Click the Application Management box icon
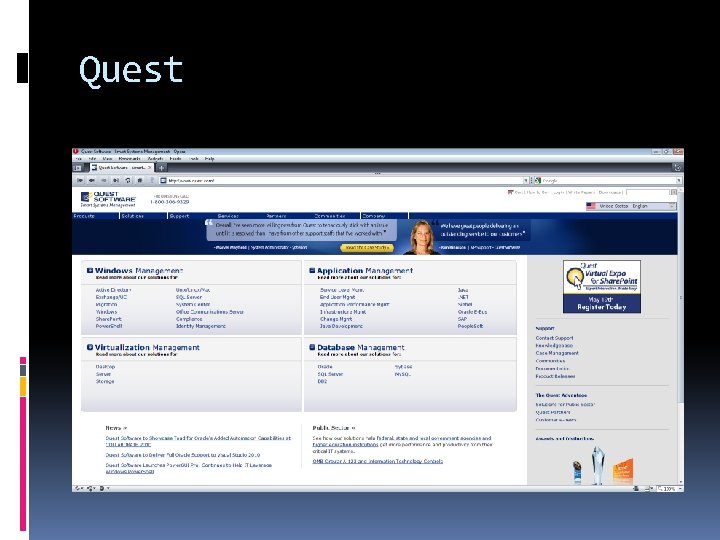 (312, 270)
